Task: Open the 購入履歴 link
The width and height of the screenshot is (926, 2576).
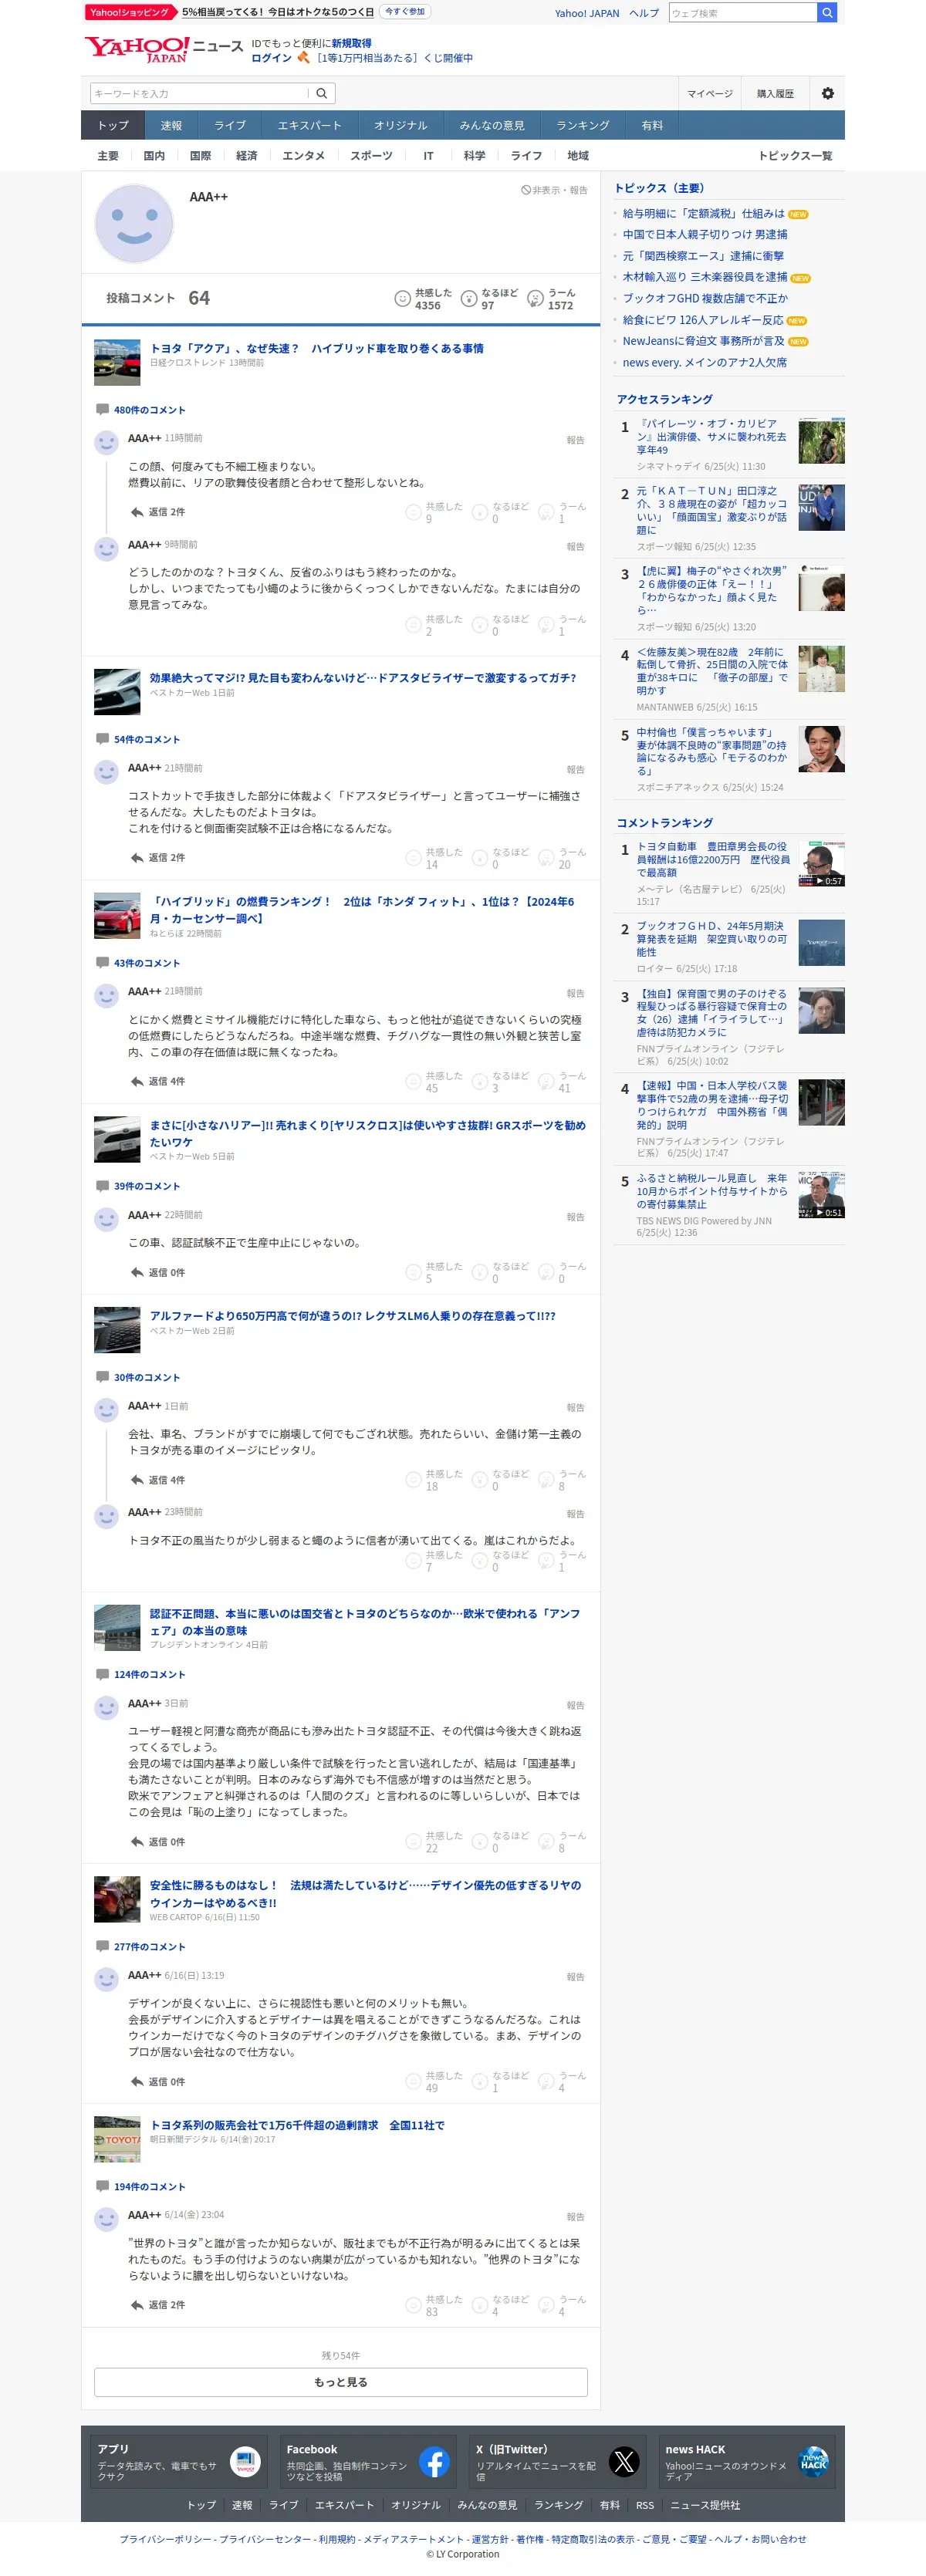Action: point(775,94)
